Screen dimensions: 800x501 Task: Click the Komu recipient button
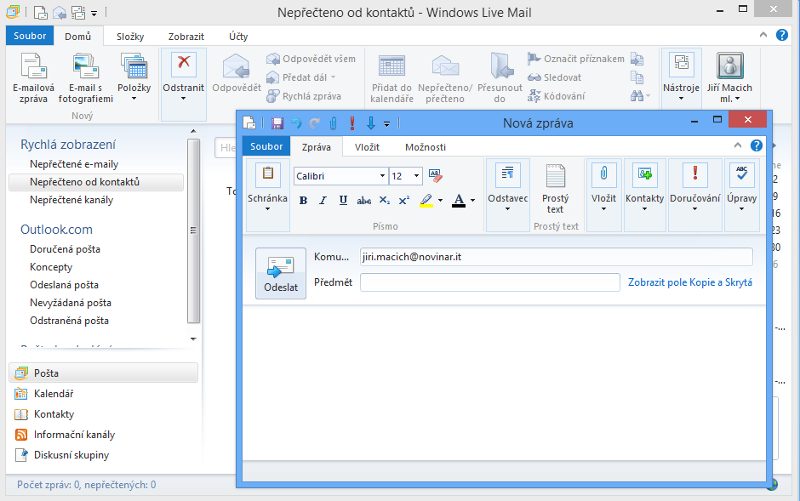331,257
